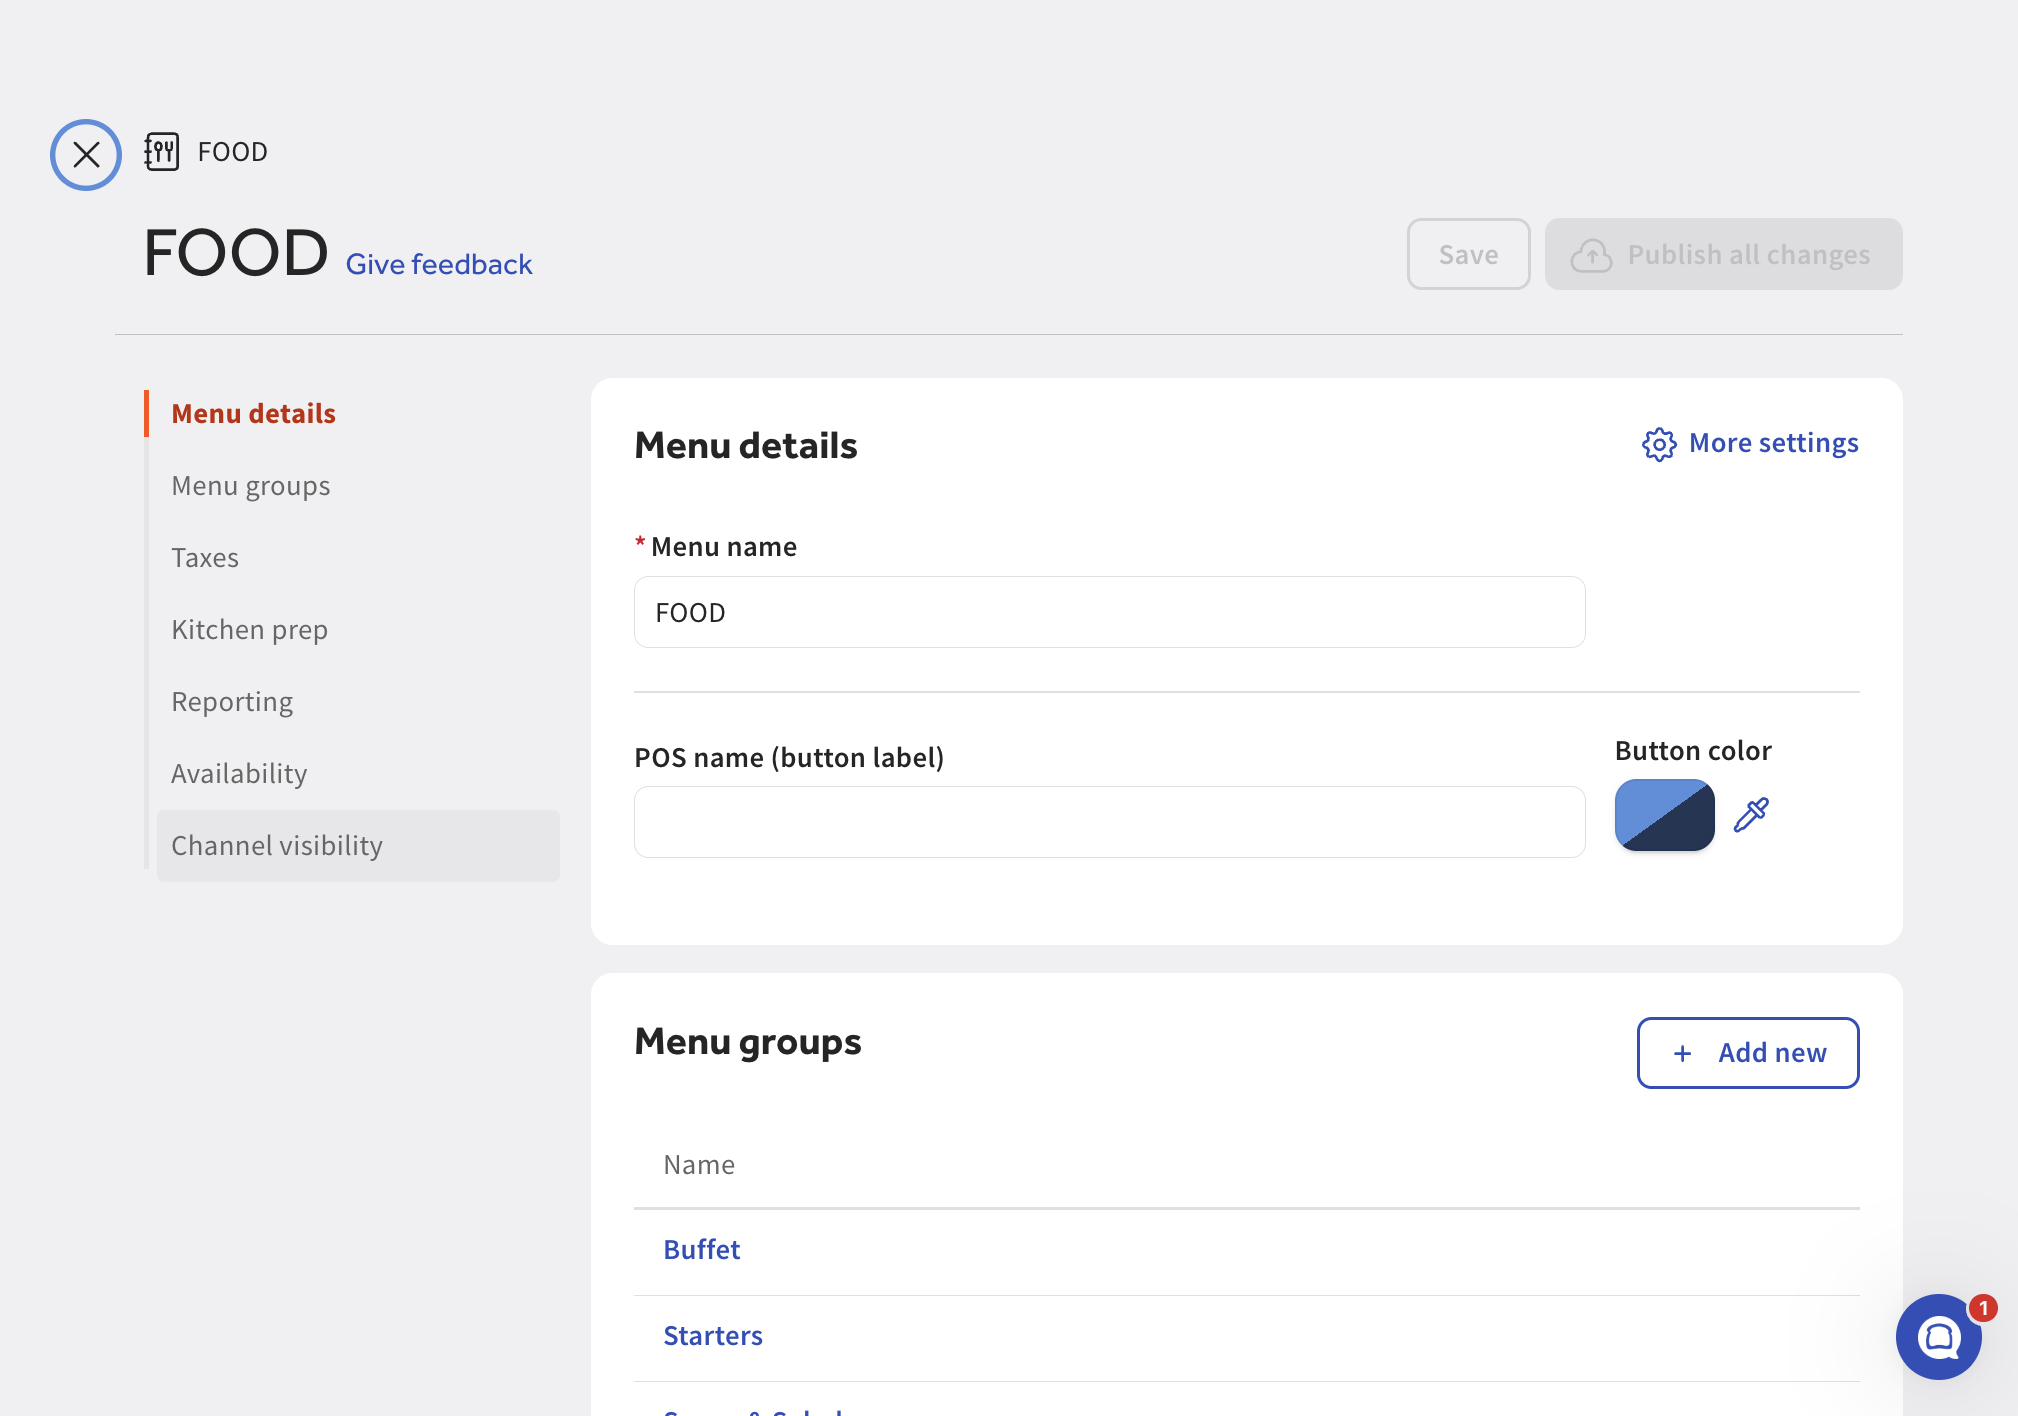Screen dimensions: 2018x1416
Task: Close the FOOD menu editor
Action: (86, 154)
